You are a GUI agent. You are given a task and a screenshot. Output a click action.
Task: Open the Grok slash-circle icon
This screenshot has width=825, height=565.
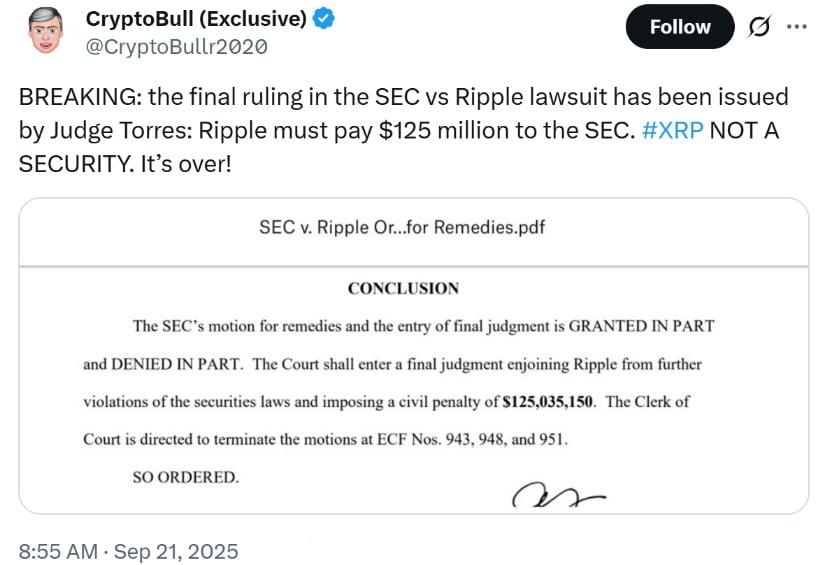pyautogui.click(x=759, y=26)
